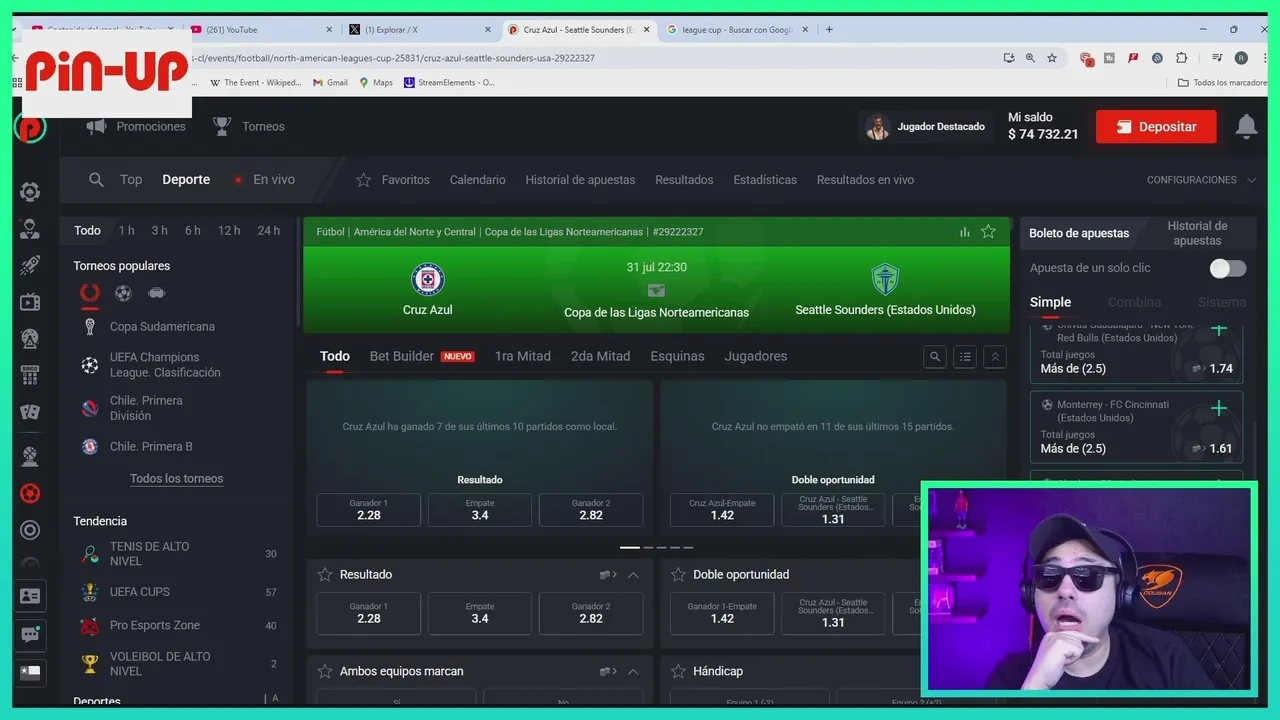Screen dimensions: 1280x720
Task: Click the first carousel pagination dot
Action: click(x=630, y=548)
